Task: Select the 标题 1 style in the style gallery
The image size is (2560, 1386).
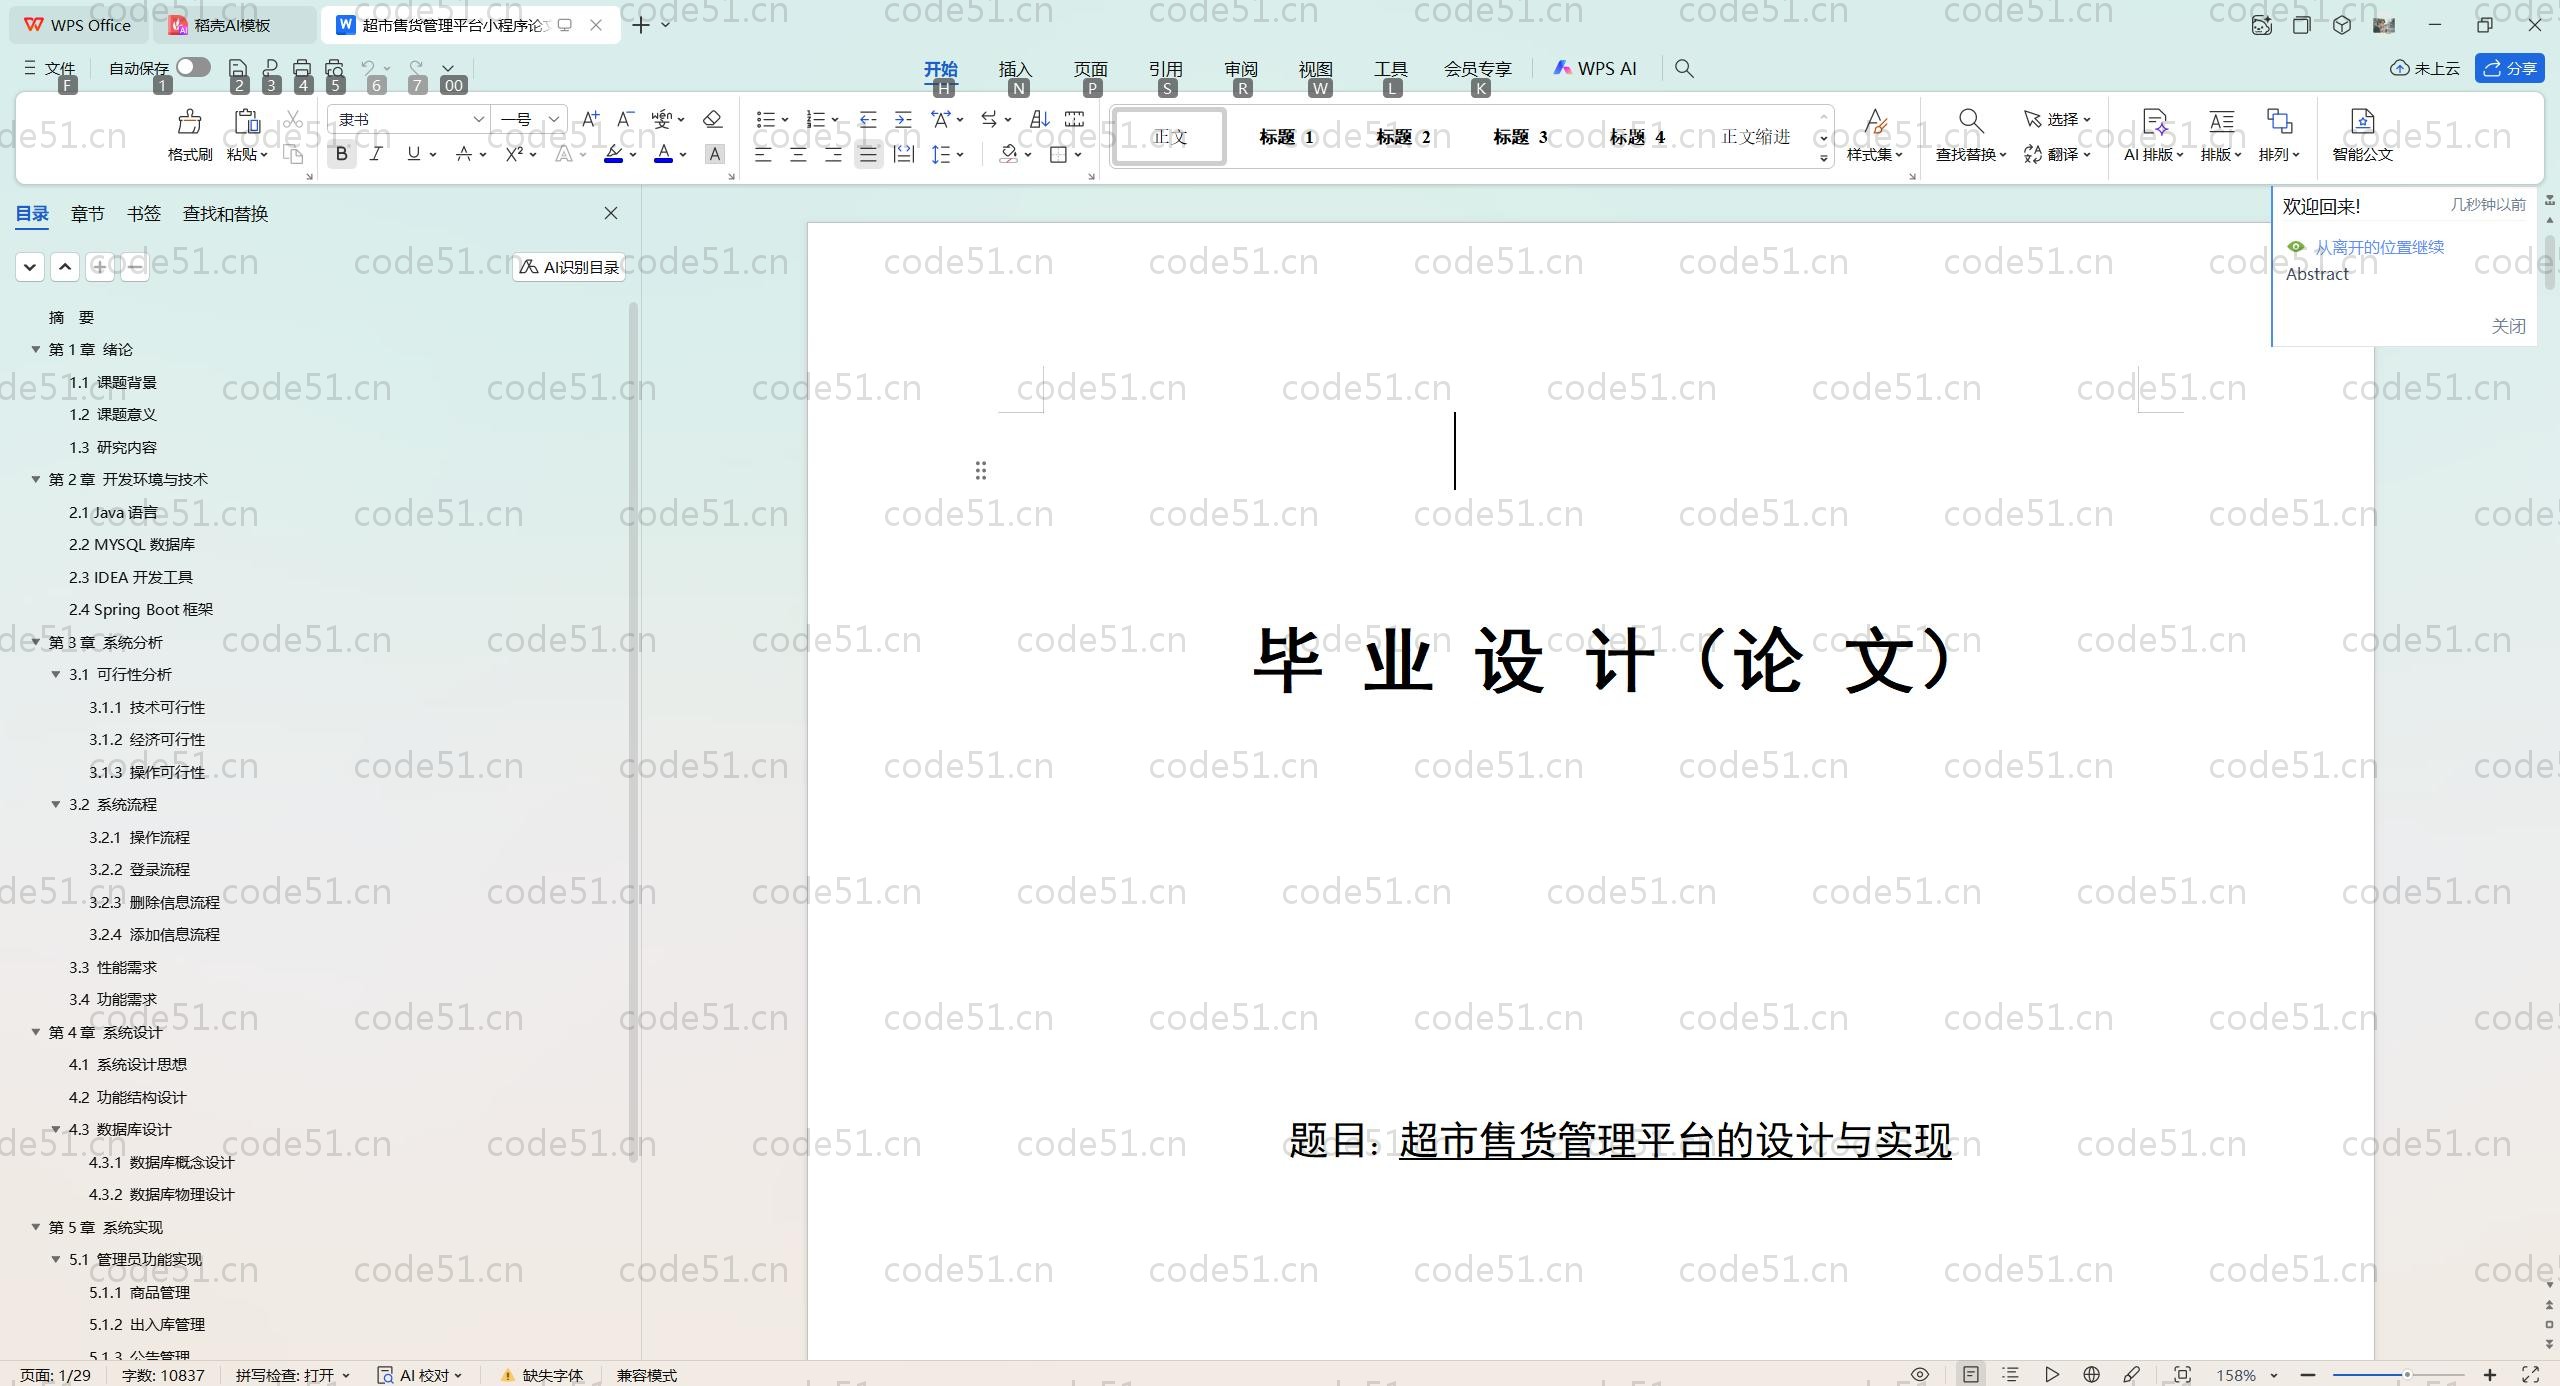Action: (1286, 137)
